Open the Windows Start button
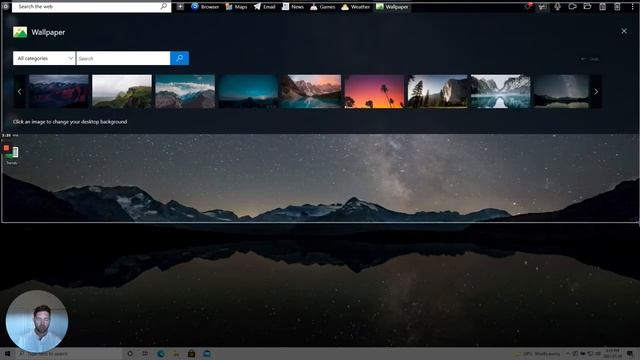Image resolution: width=640 pixels, height=360 pixels. [x=7, y=353]
